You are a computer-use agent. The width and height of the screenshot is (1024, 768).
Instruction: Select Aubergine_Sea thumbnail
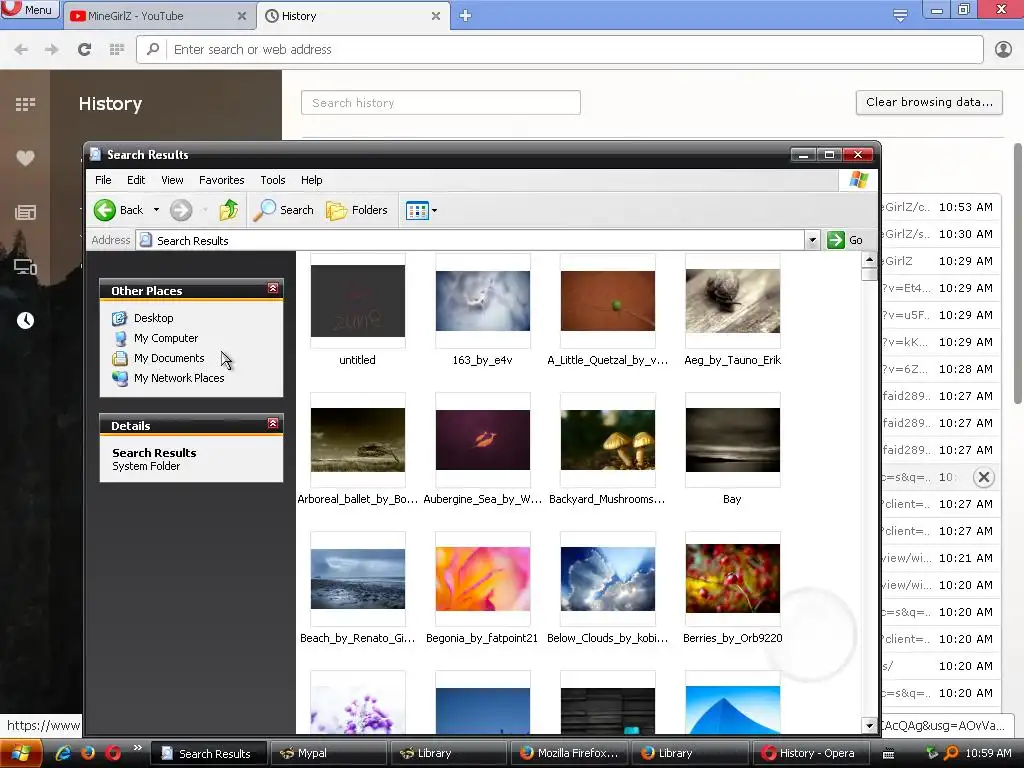point(483,440)
